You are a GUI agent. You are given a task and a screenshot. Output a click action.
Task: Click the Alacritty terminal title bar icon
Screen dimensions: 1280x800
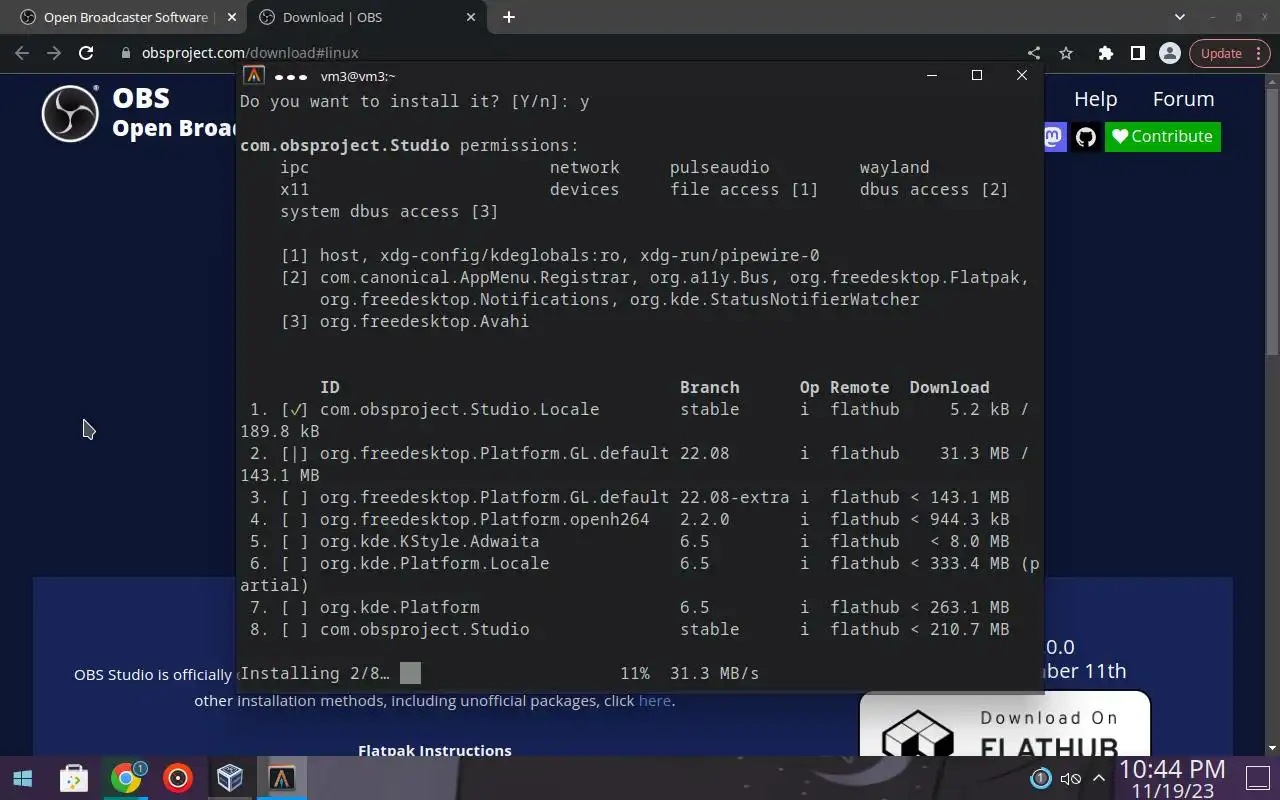(254, 76)
